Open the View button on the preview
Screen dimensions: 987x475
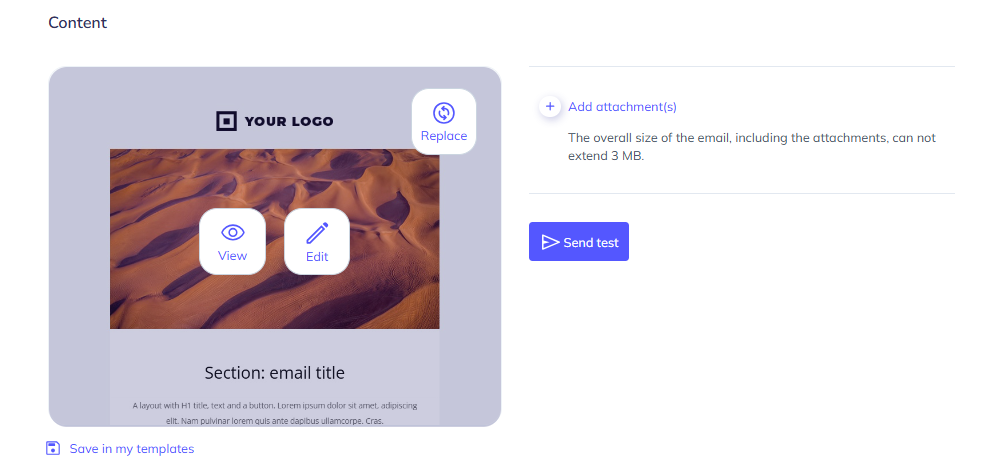pyautogui.click(x=232, y=242)
